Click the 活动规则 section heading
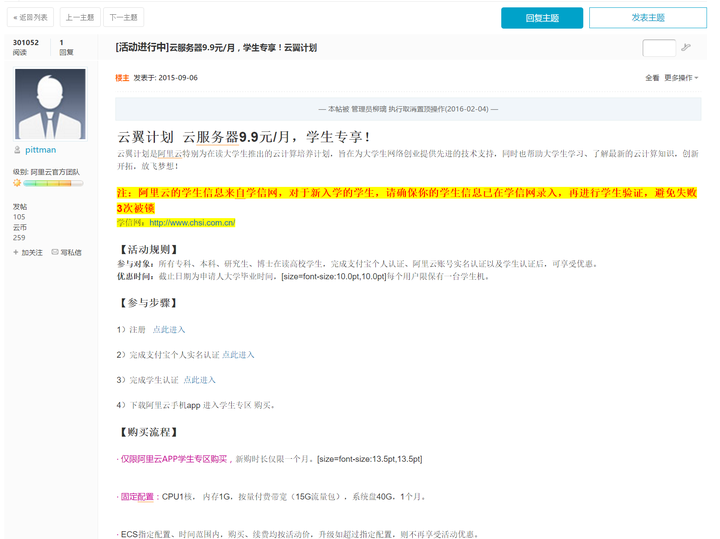This screenshot has width=720, height=539. pyautogui.click(x=149, y=250)
